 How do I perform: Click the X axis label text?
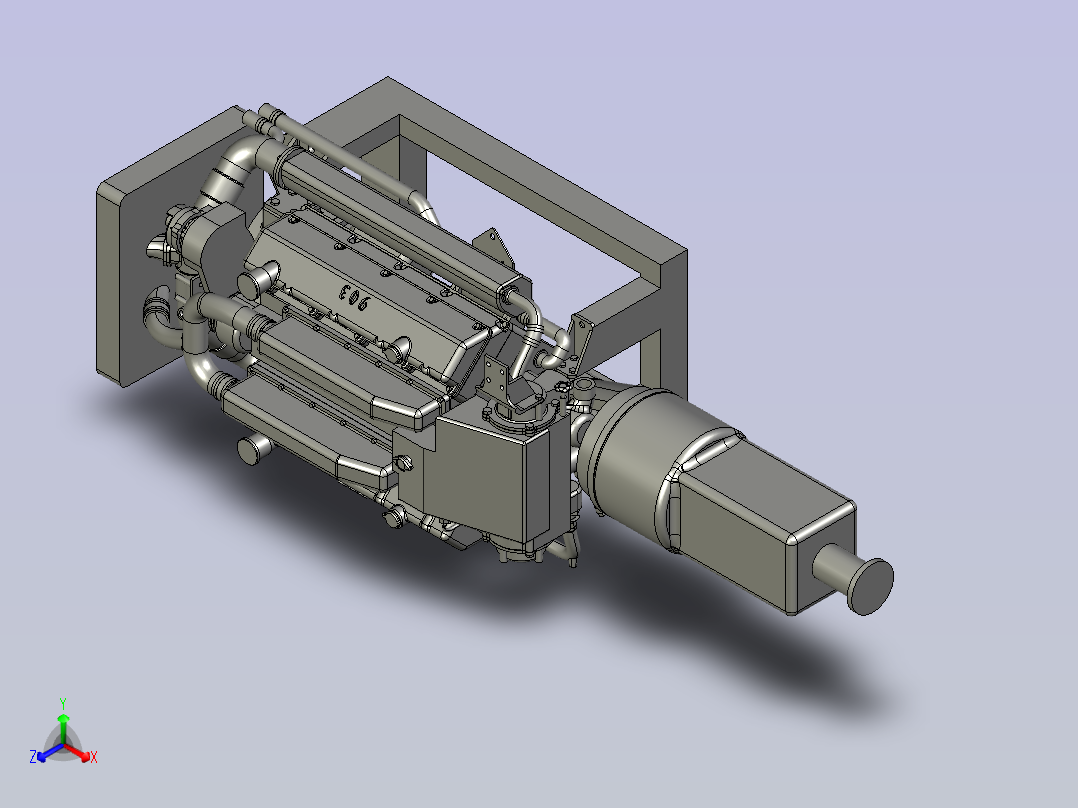pyautogui.click(x=93, y=757)
